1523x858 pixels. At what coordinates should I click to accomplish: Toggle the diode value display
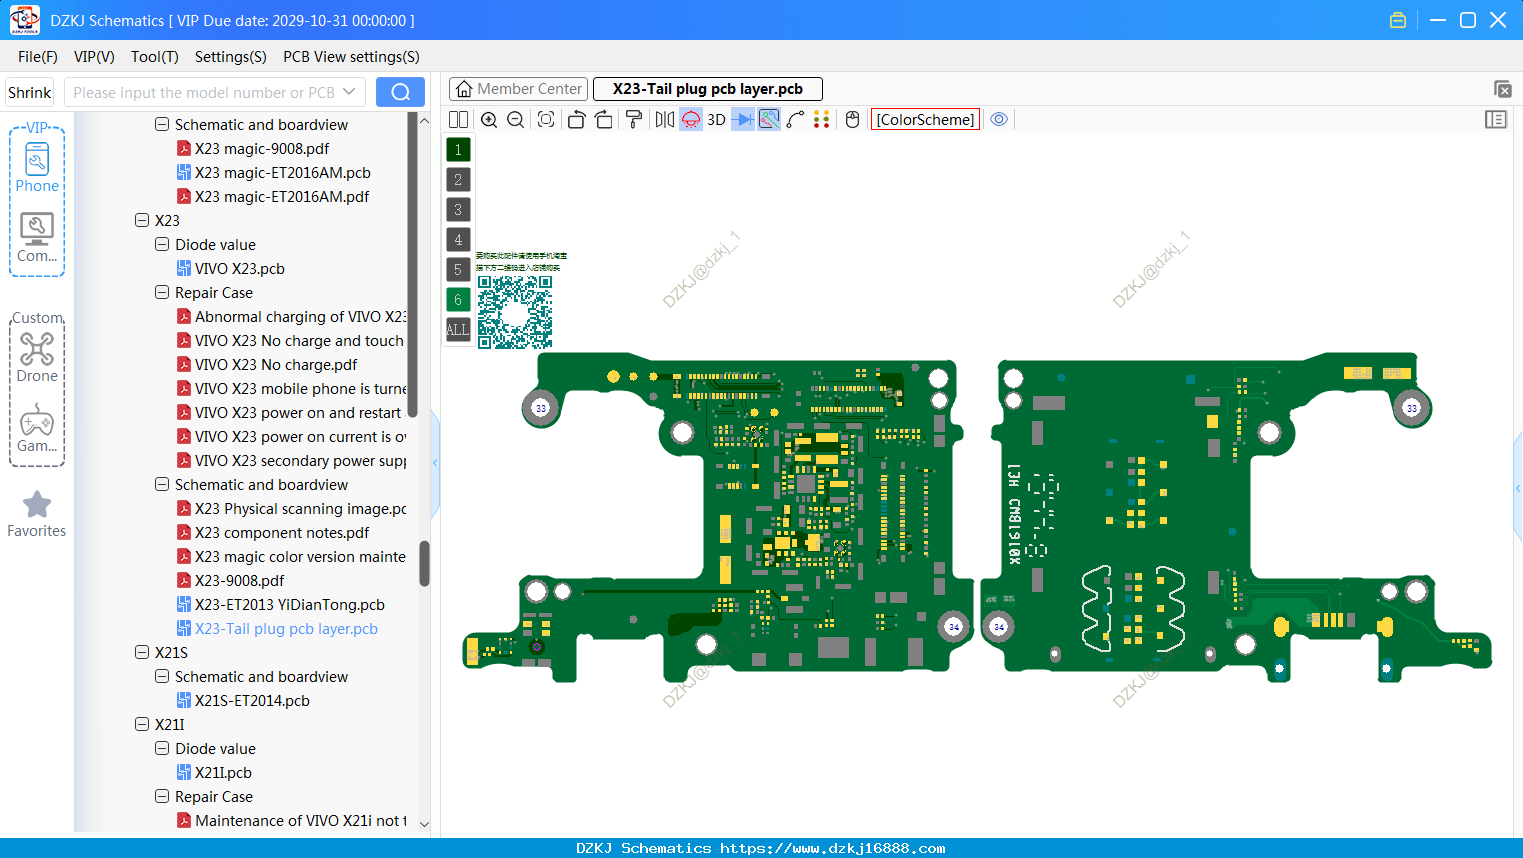click(x=743, y=120)
